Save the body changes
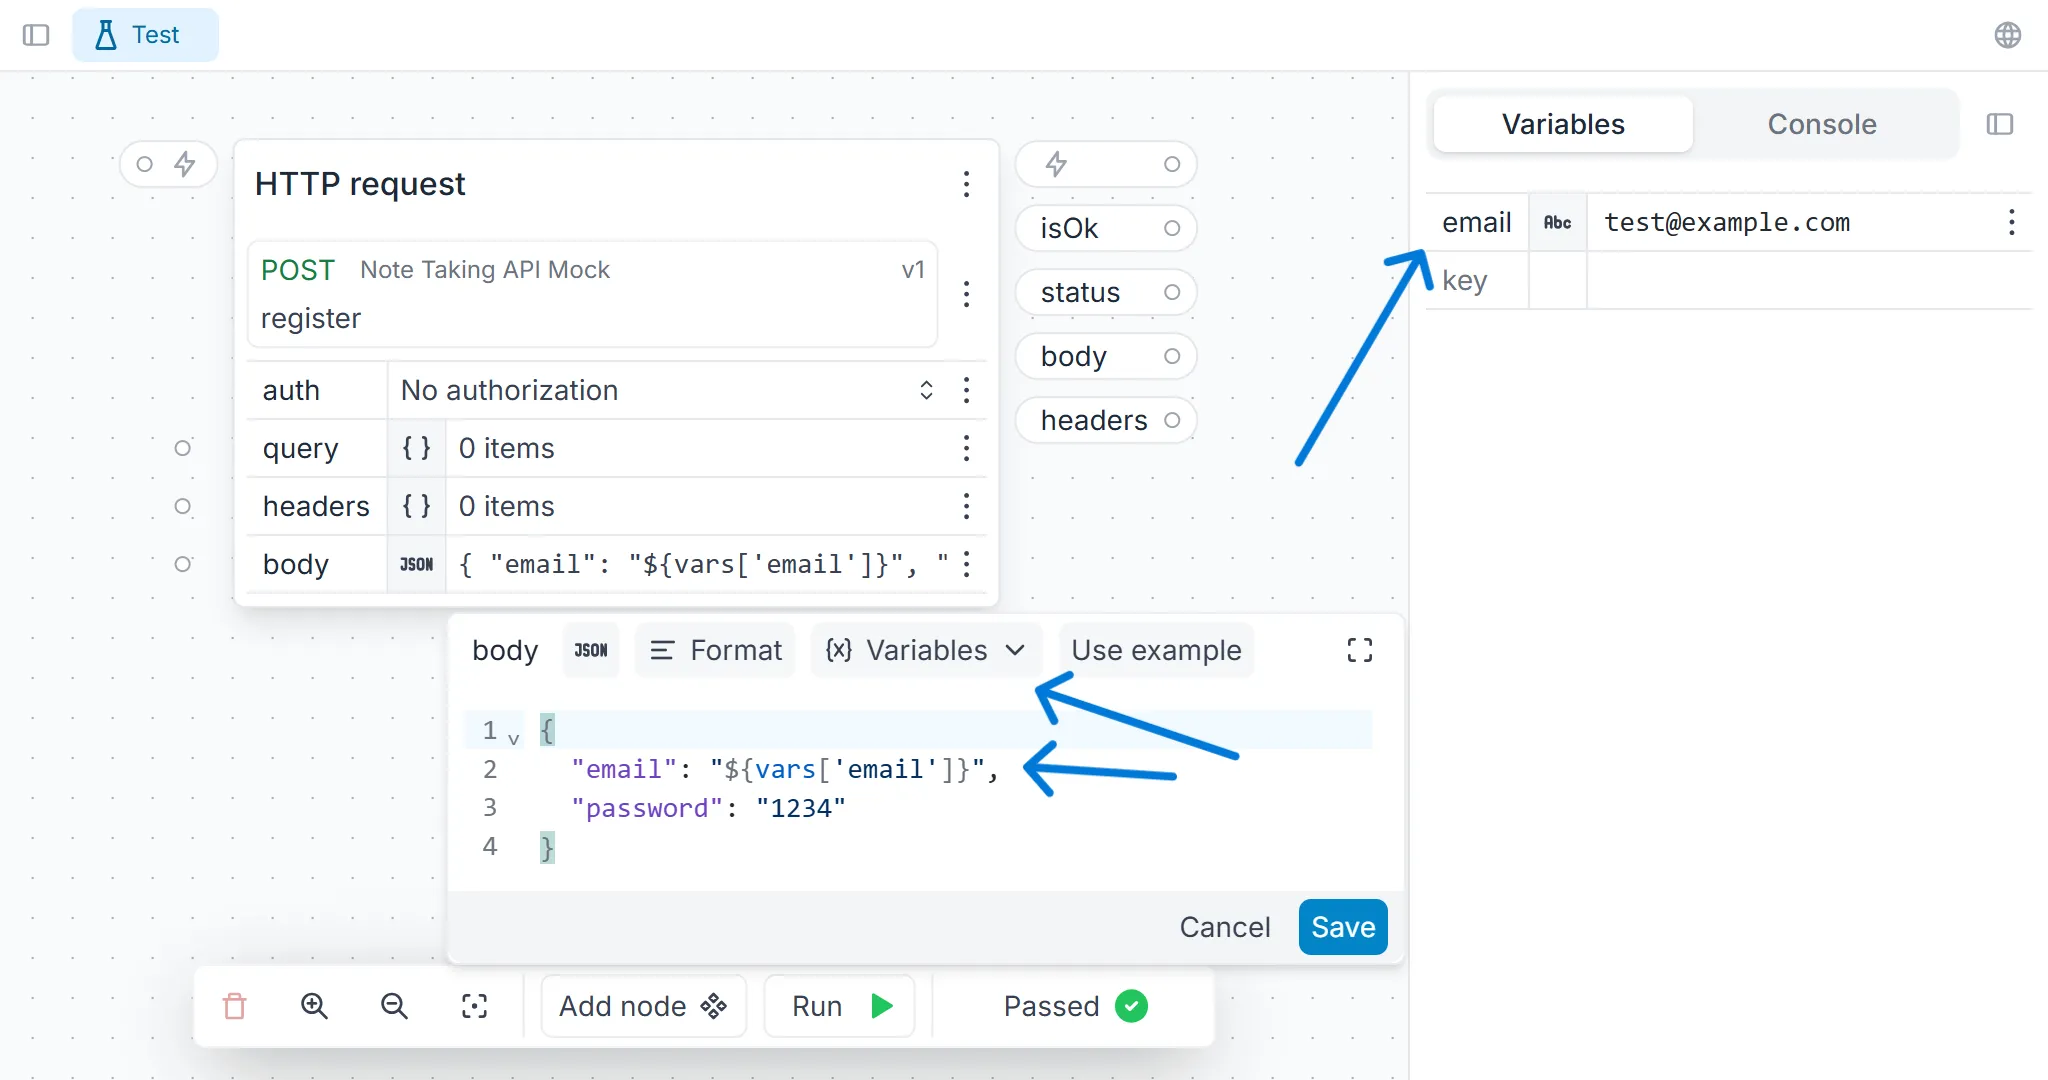2048x1080 pixels. [x=1343, y=927]
